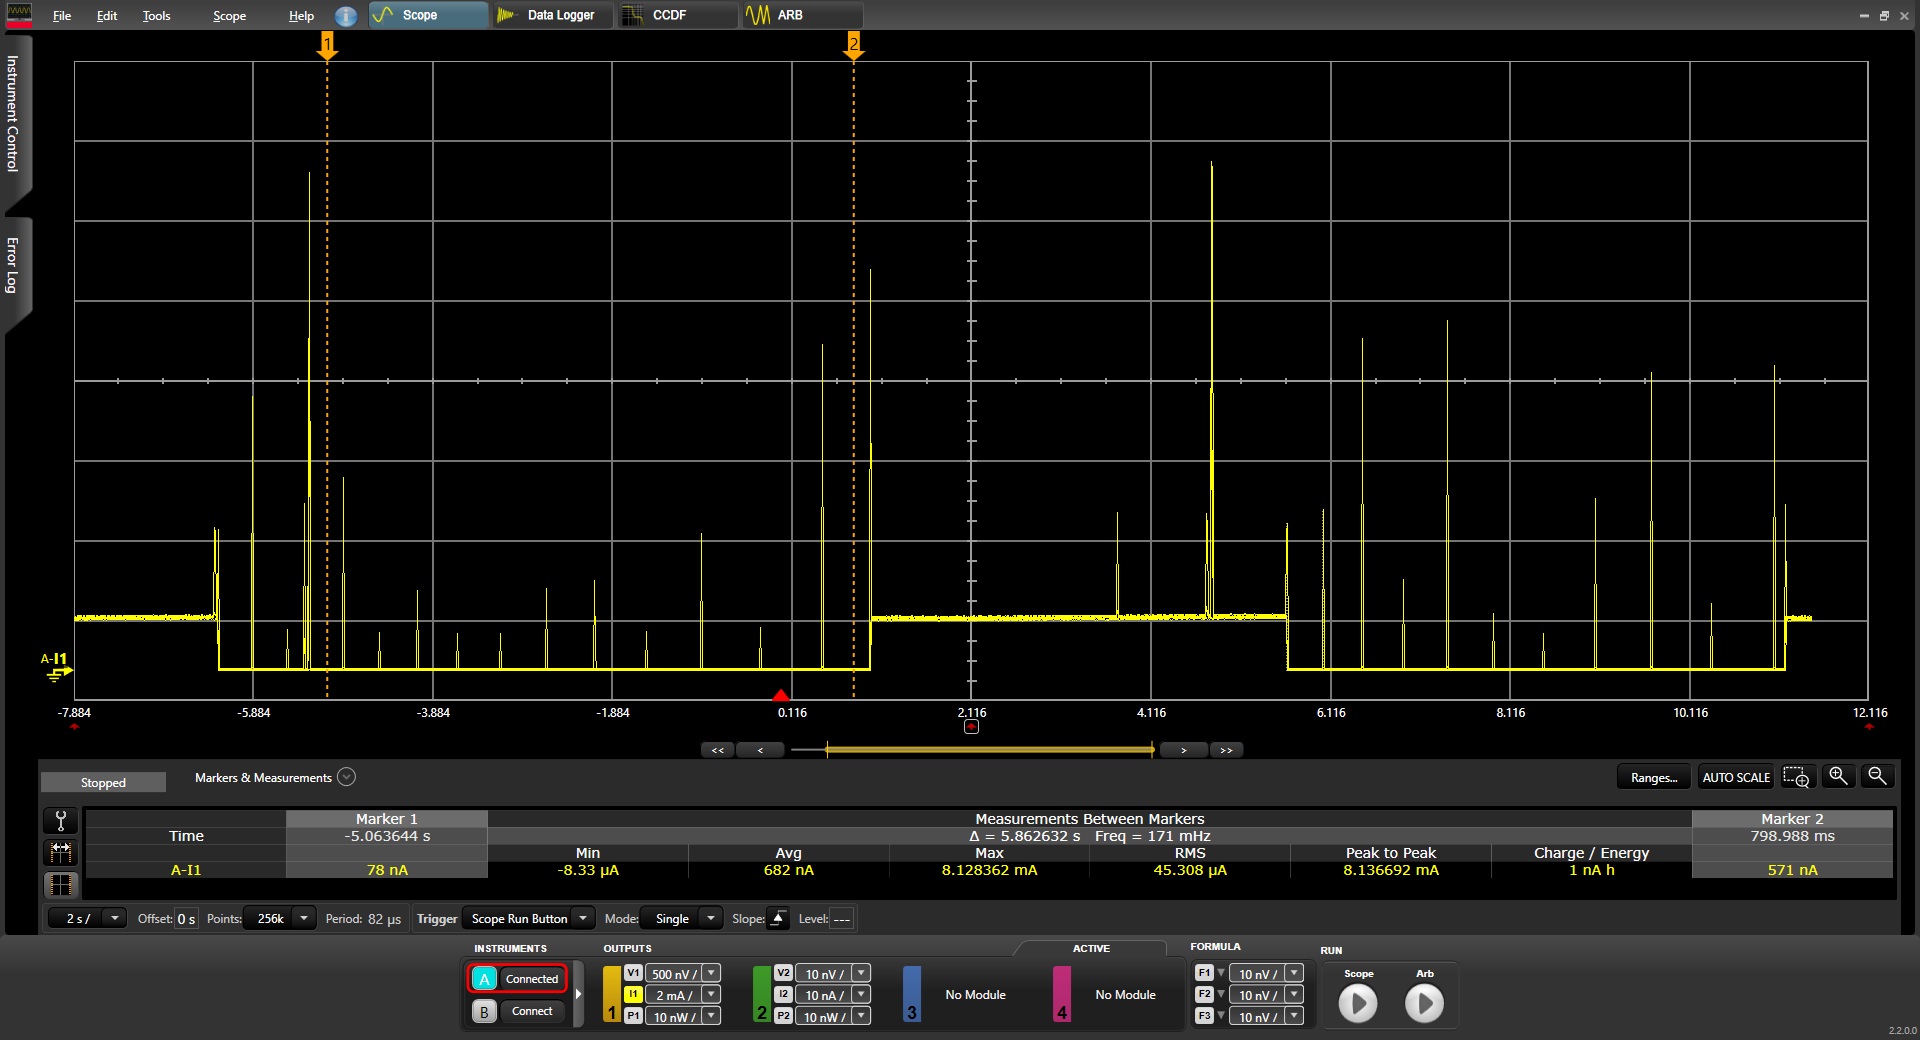Expand the Markers & Measurements chevron
1920x1040 pixels.
coord(346,777)
